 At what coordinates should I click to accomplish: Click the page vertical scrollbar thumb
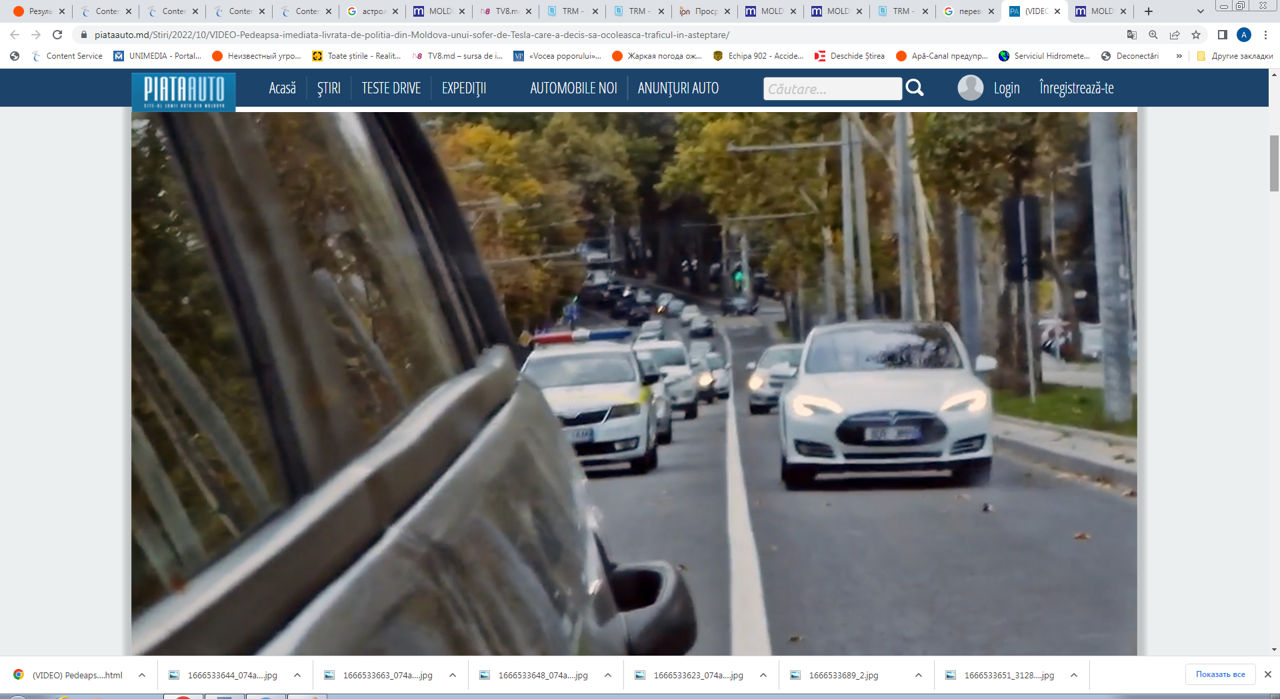coord(1274,161)
